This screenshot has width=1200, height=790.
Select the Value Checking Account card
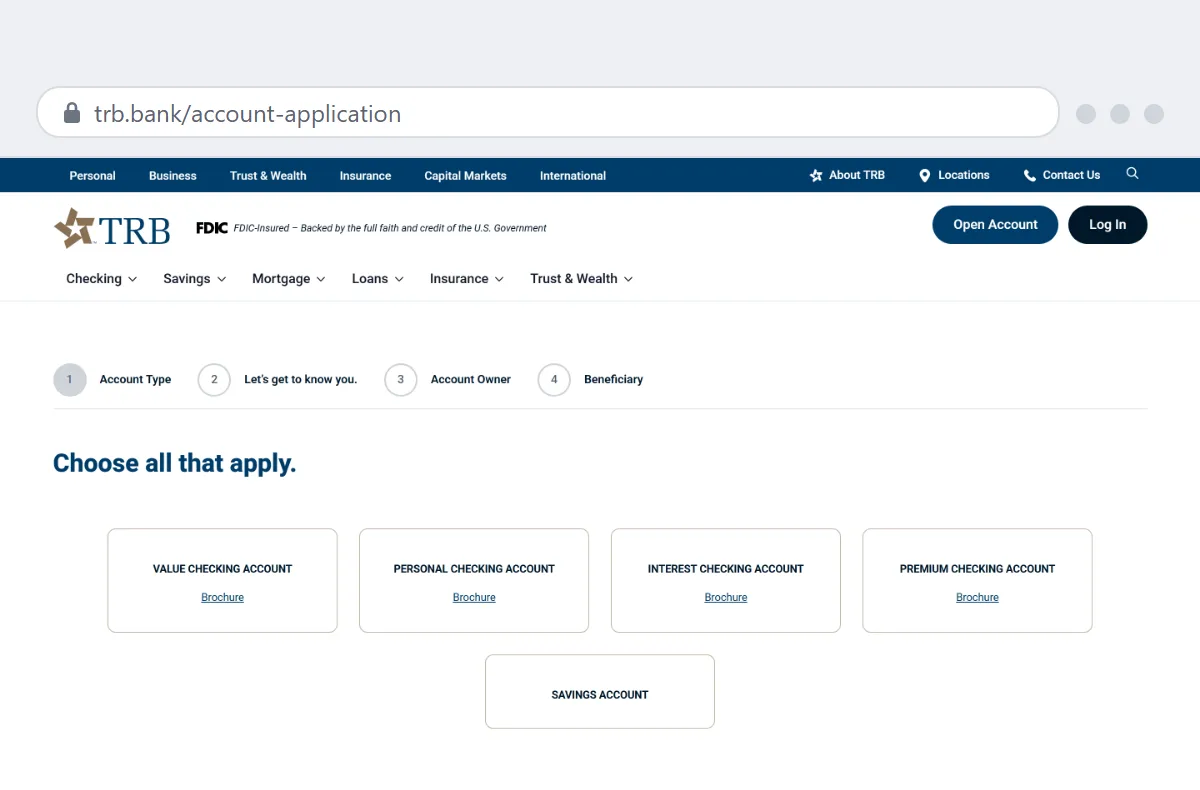[x=222, y=580]
